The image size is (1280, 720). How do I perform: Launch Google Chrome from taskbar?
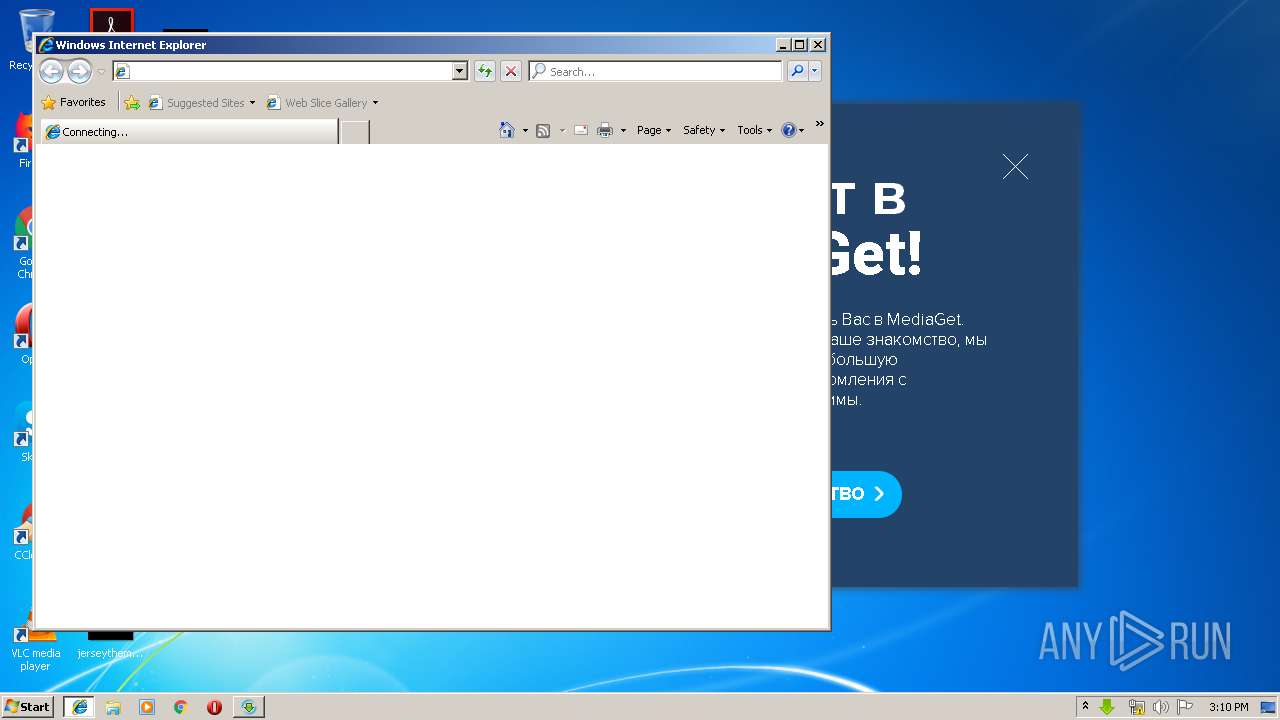pyautogui.click(x=181, y=706)
